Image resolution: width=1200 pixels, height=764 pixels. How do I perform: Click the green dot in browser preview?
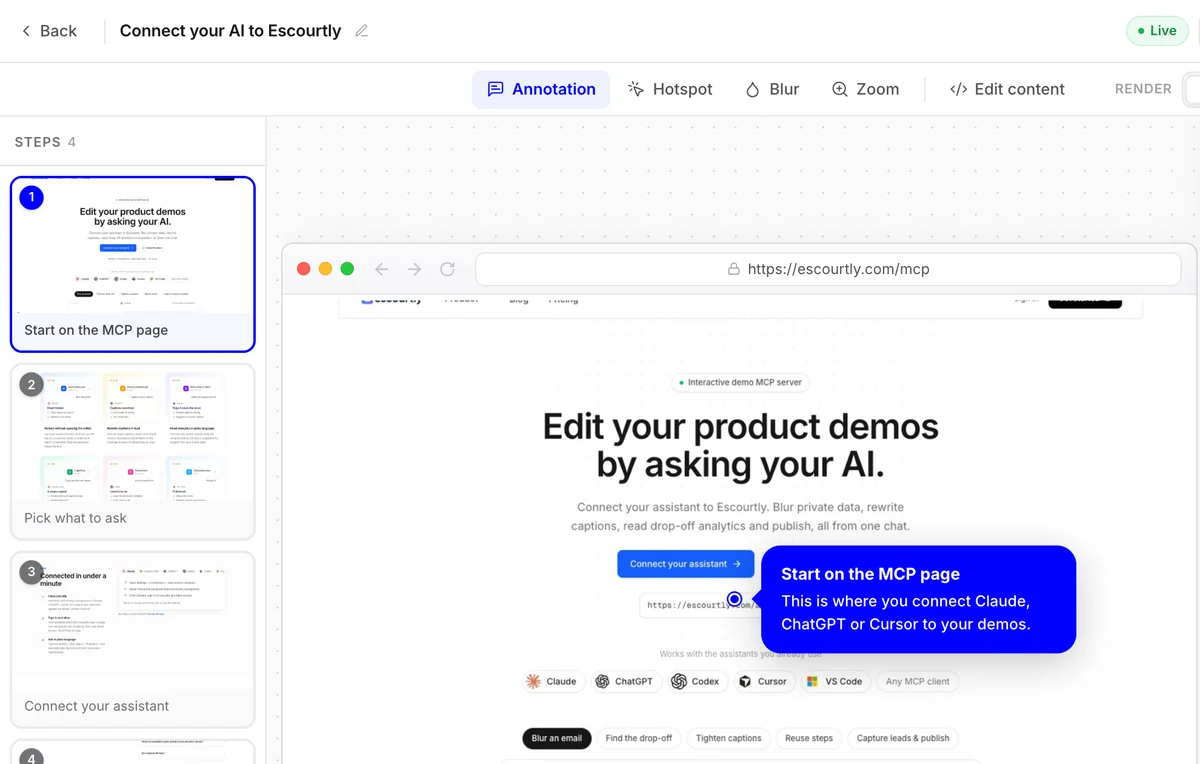point(347,269)
